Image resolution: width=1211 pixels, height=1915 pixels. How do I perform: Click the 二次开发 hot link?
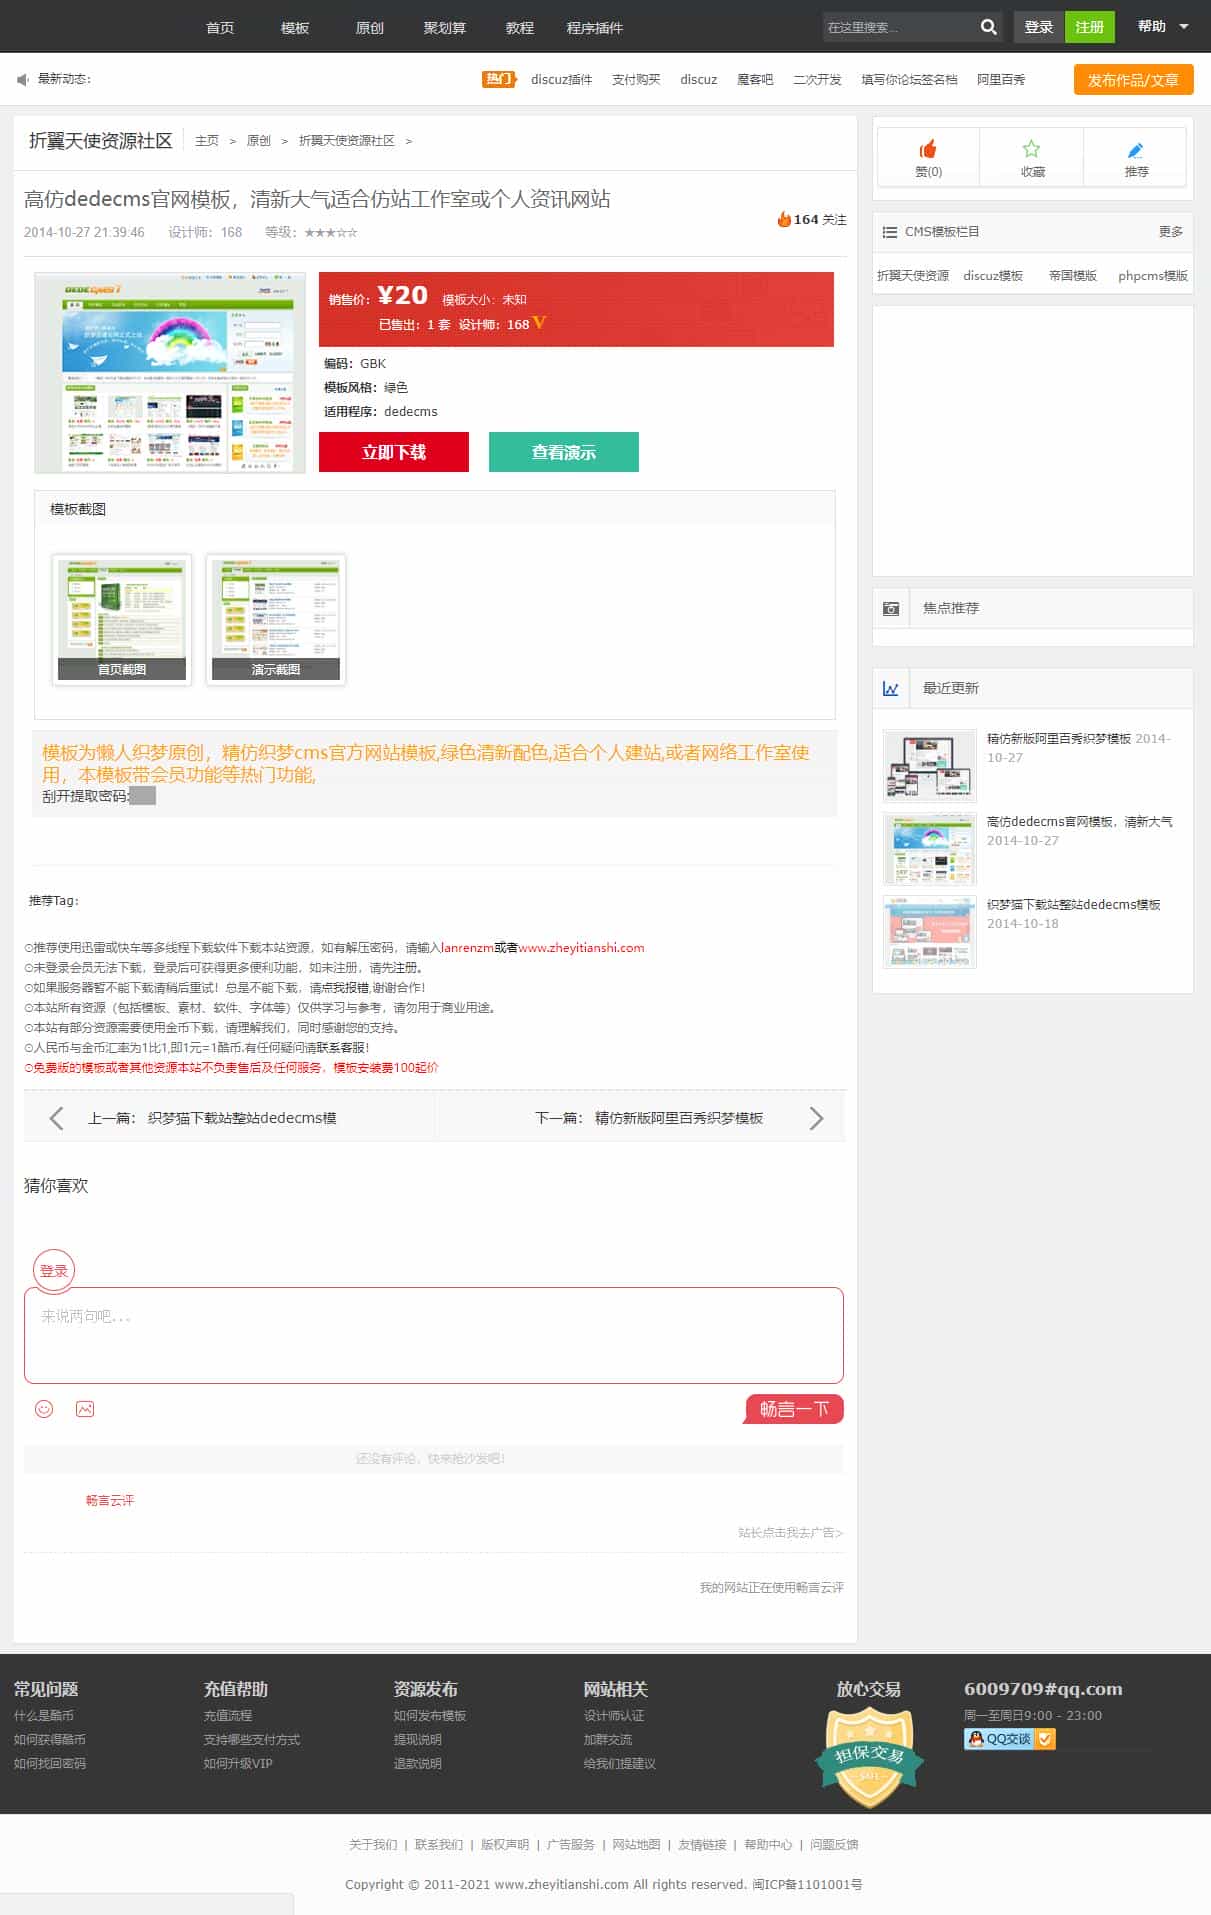click(x=817, y=79)
